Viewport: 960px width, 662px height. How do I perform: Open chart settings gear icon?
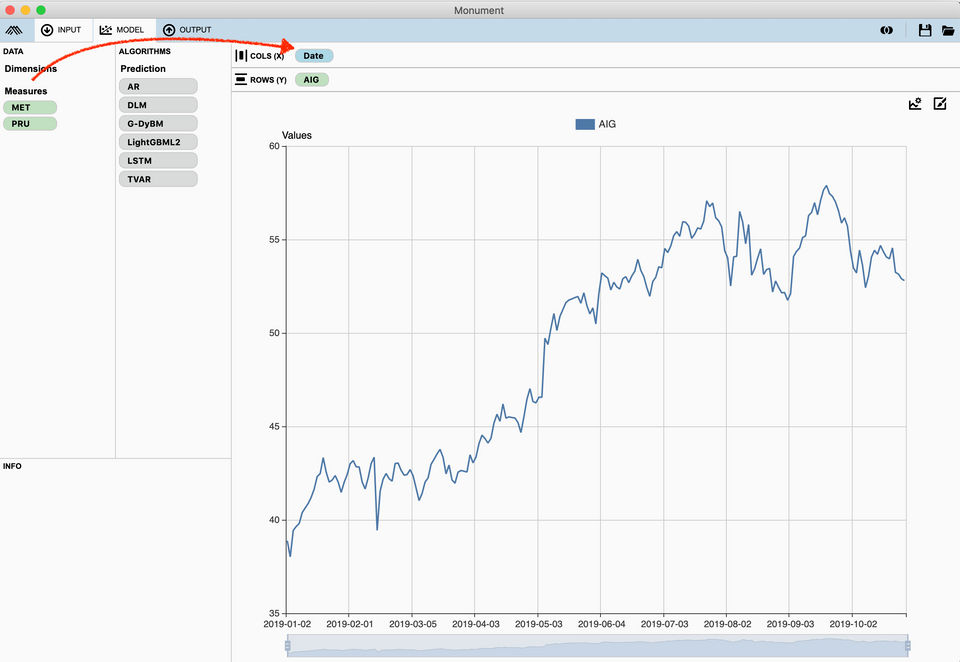click(915, 103)
